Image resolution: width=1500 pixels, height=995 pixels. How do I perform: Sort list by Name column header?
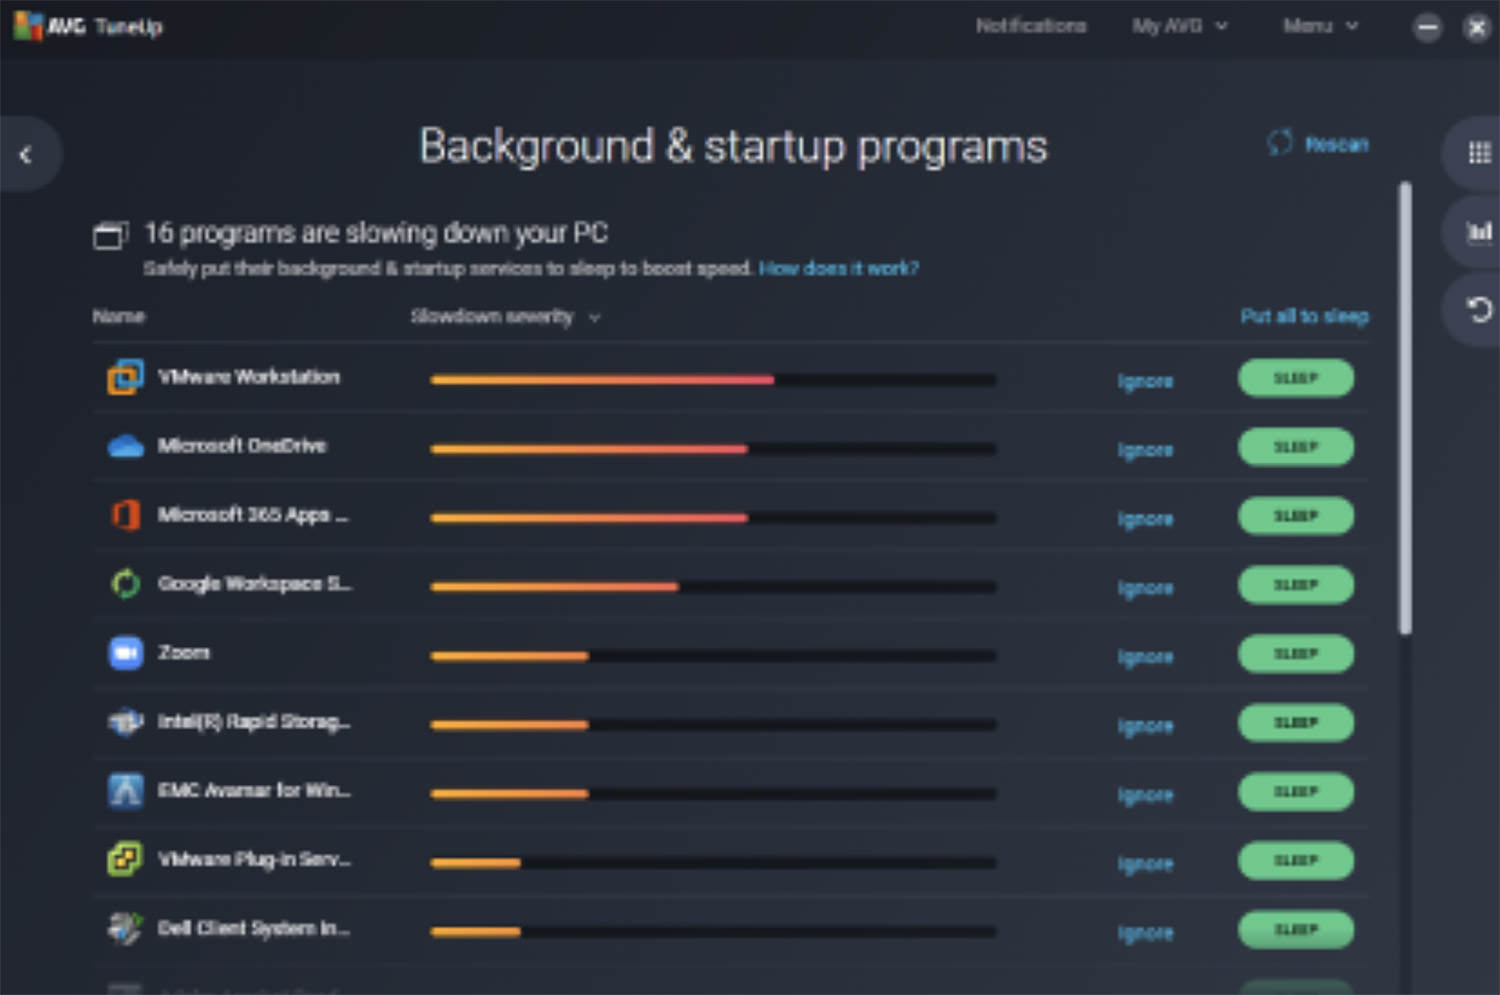tap(119, 317)
